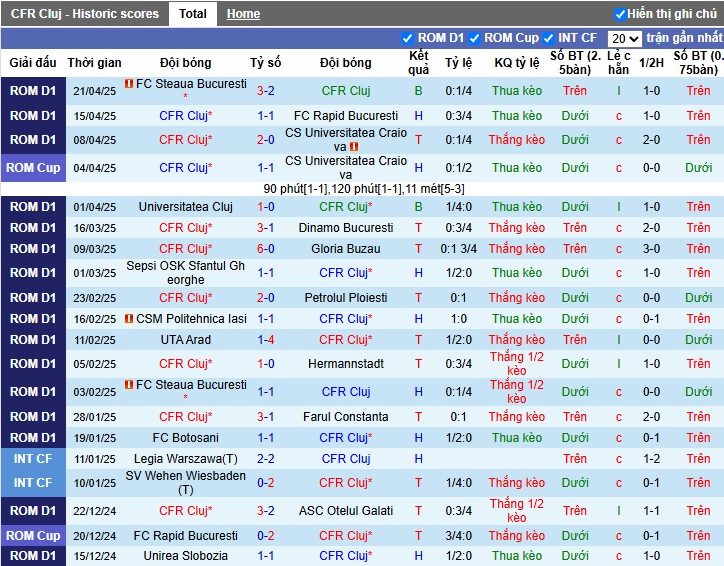Image resolution: width=724 pixels, height=566 pixels.
Task: Select the ROM Cup label on 20/12/24 row
Action: [33, 536]
